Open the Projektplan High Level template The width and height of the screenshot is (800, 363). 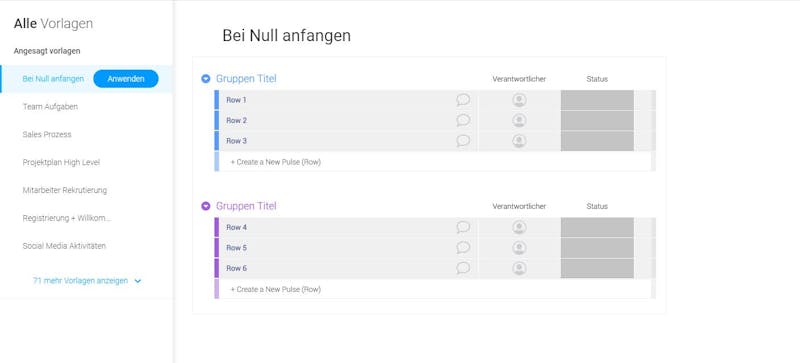click(x=61, y=162)
